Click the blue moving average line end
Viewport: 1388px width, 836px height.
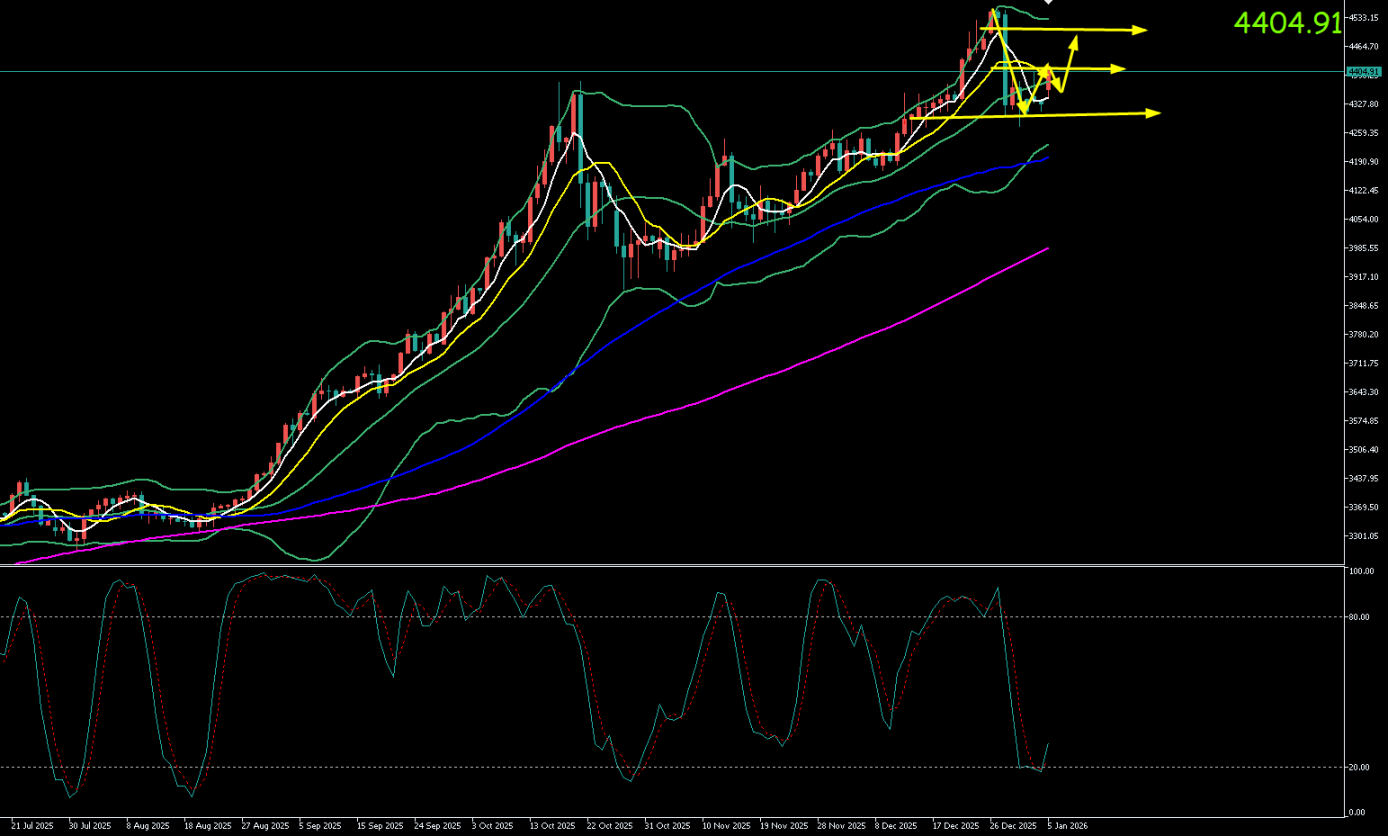[1047, 158]
